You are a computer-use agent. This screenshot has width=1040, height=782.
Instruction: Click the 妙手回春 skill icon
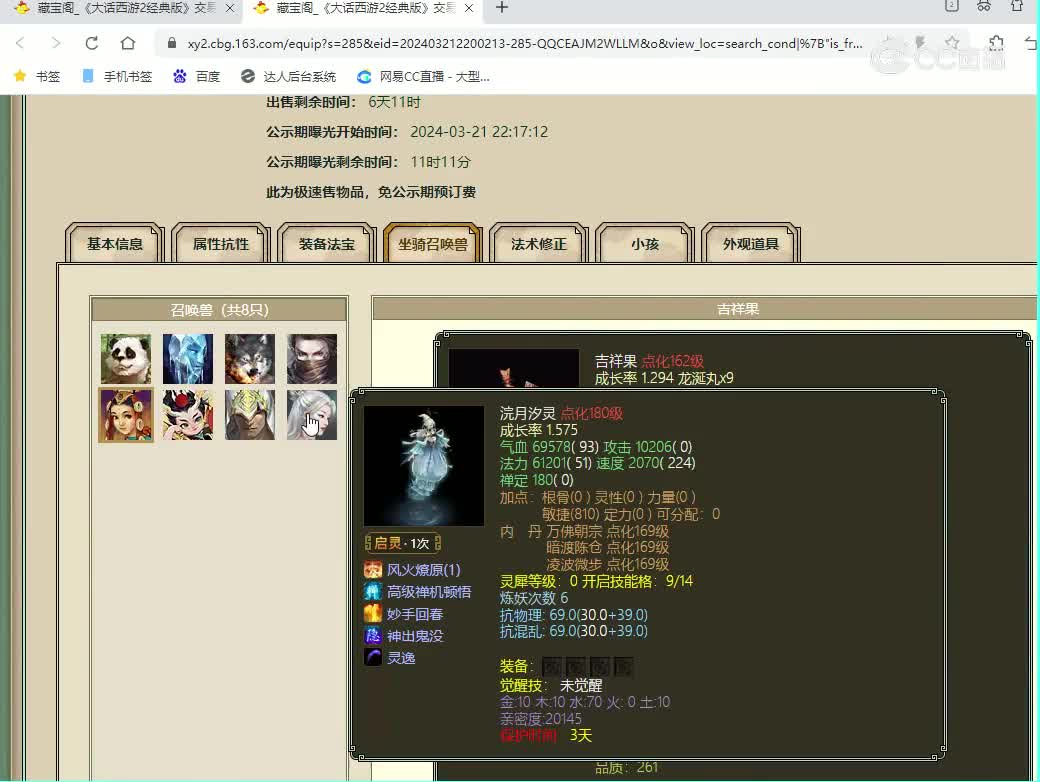pos(373,613)
